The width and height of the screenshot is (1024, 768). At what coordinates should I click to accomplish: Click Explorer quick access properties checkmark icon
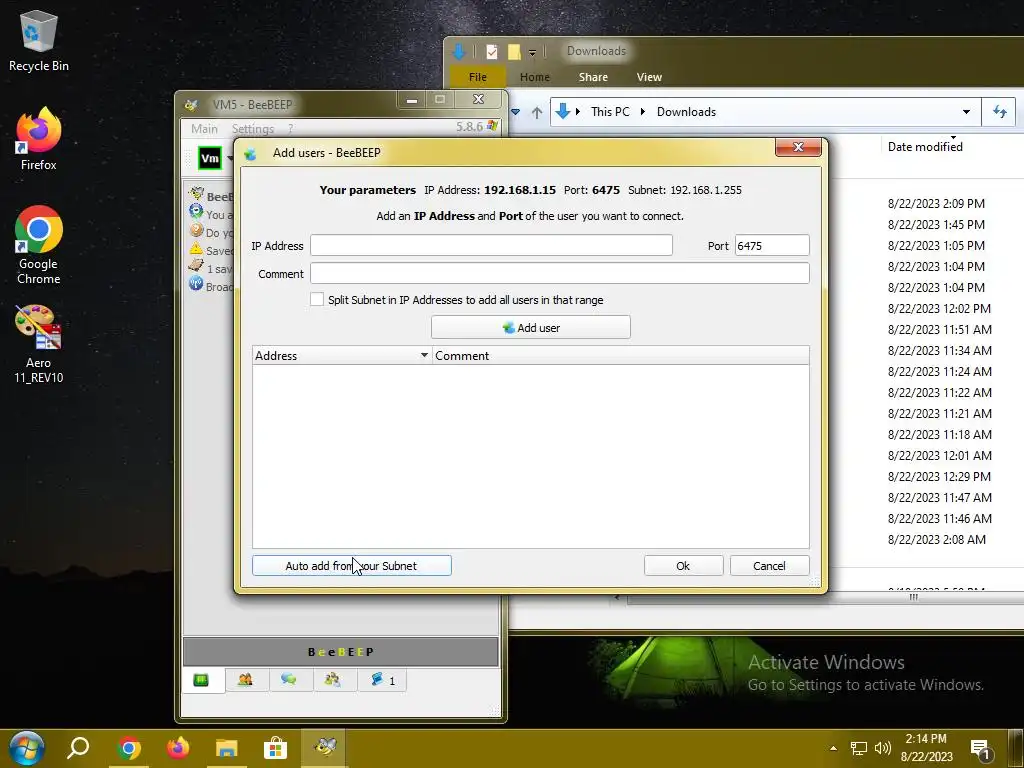492,52
